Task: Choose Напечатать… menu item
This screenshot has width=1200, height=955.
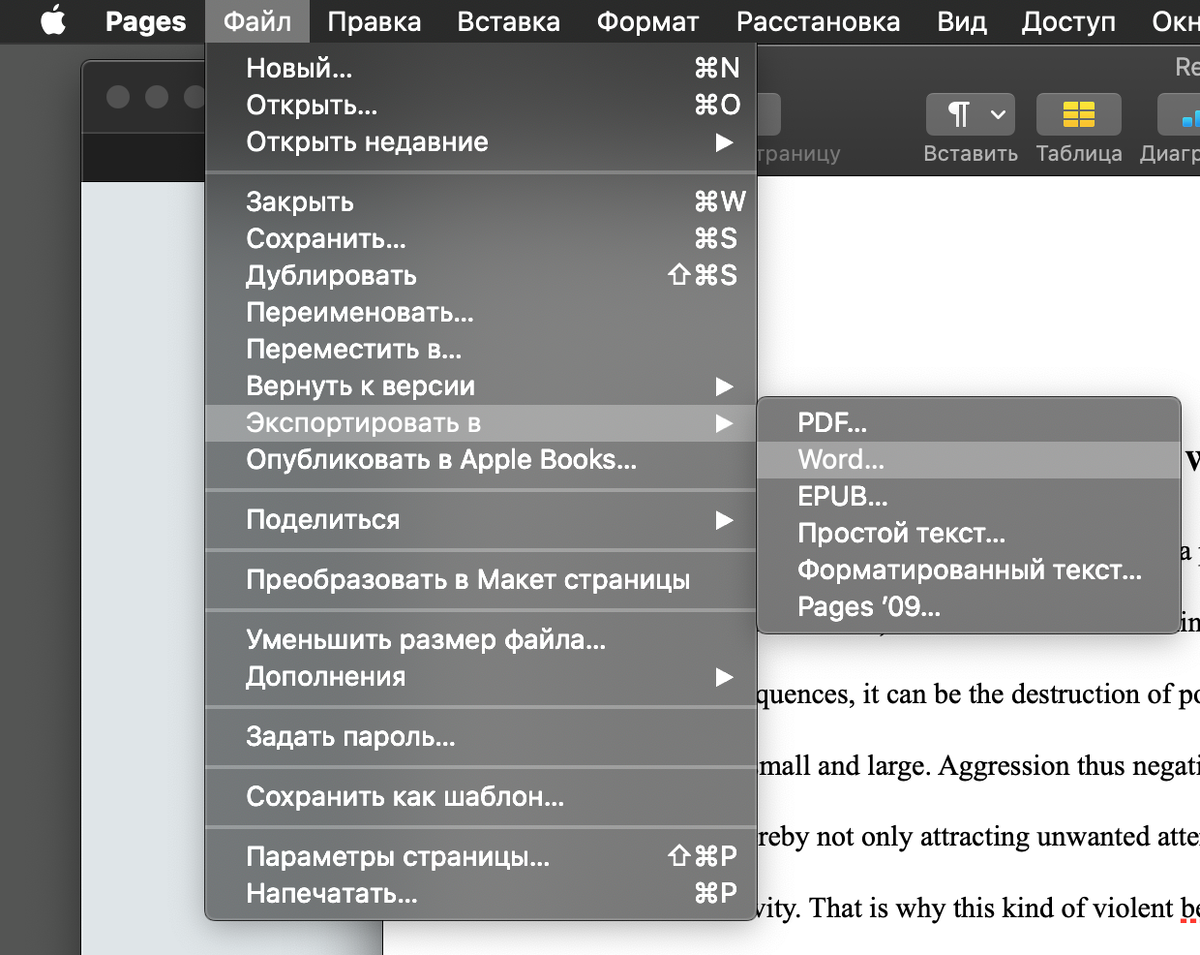Action: (480, 894)
